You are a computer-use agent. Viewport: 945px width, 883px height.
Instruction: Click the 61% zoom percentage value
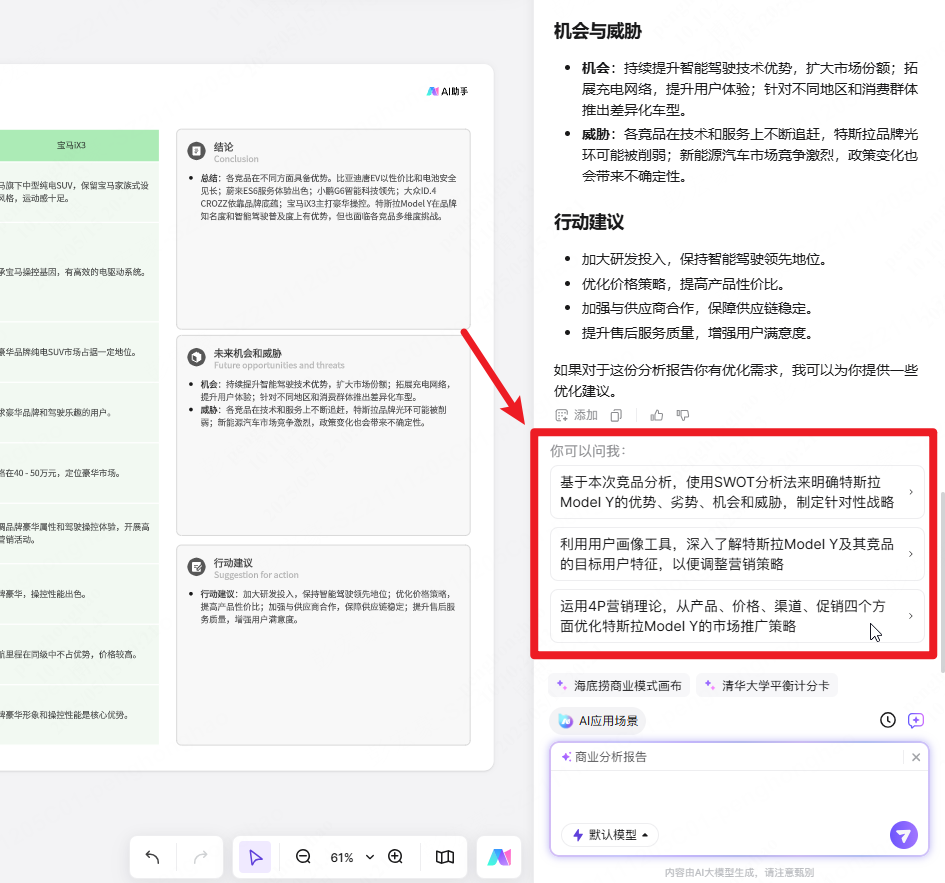click(342, 857)
